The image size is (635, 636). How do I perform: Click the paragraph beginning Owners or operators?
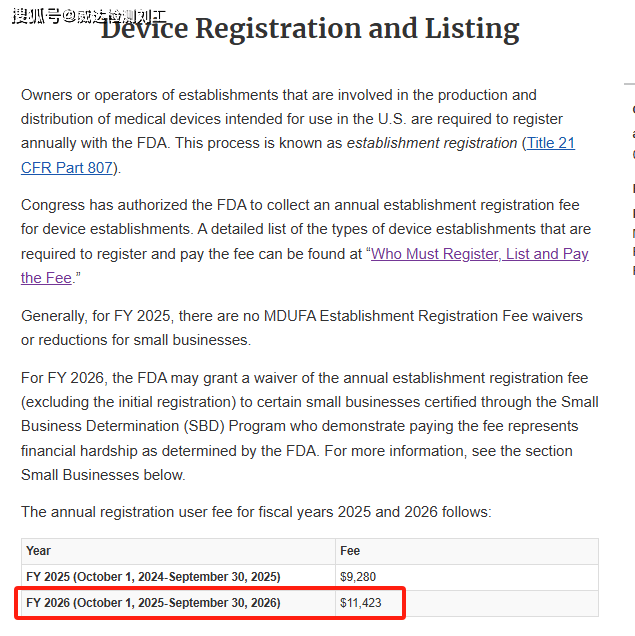[280, 119]
